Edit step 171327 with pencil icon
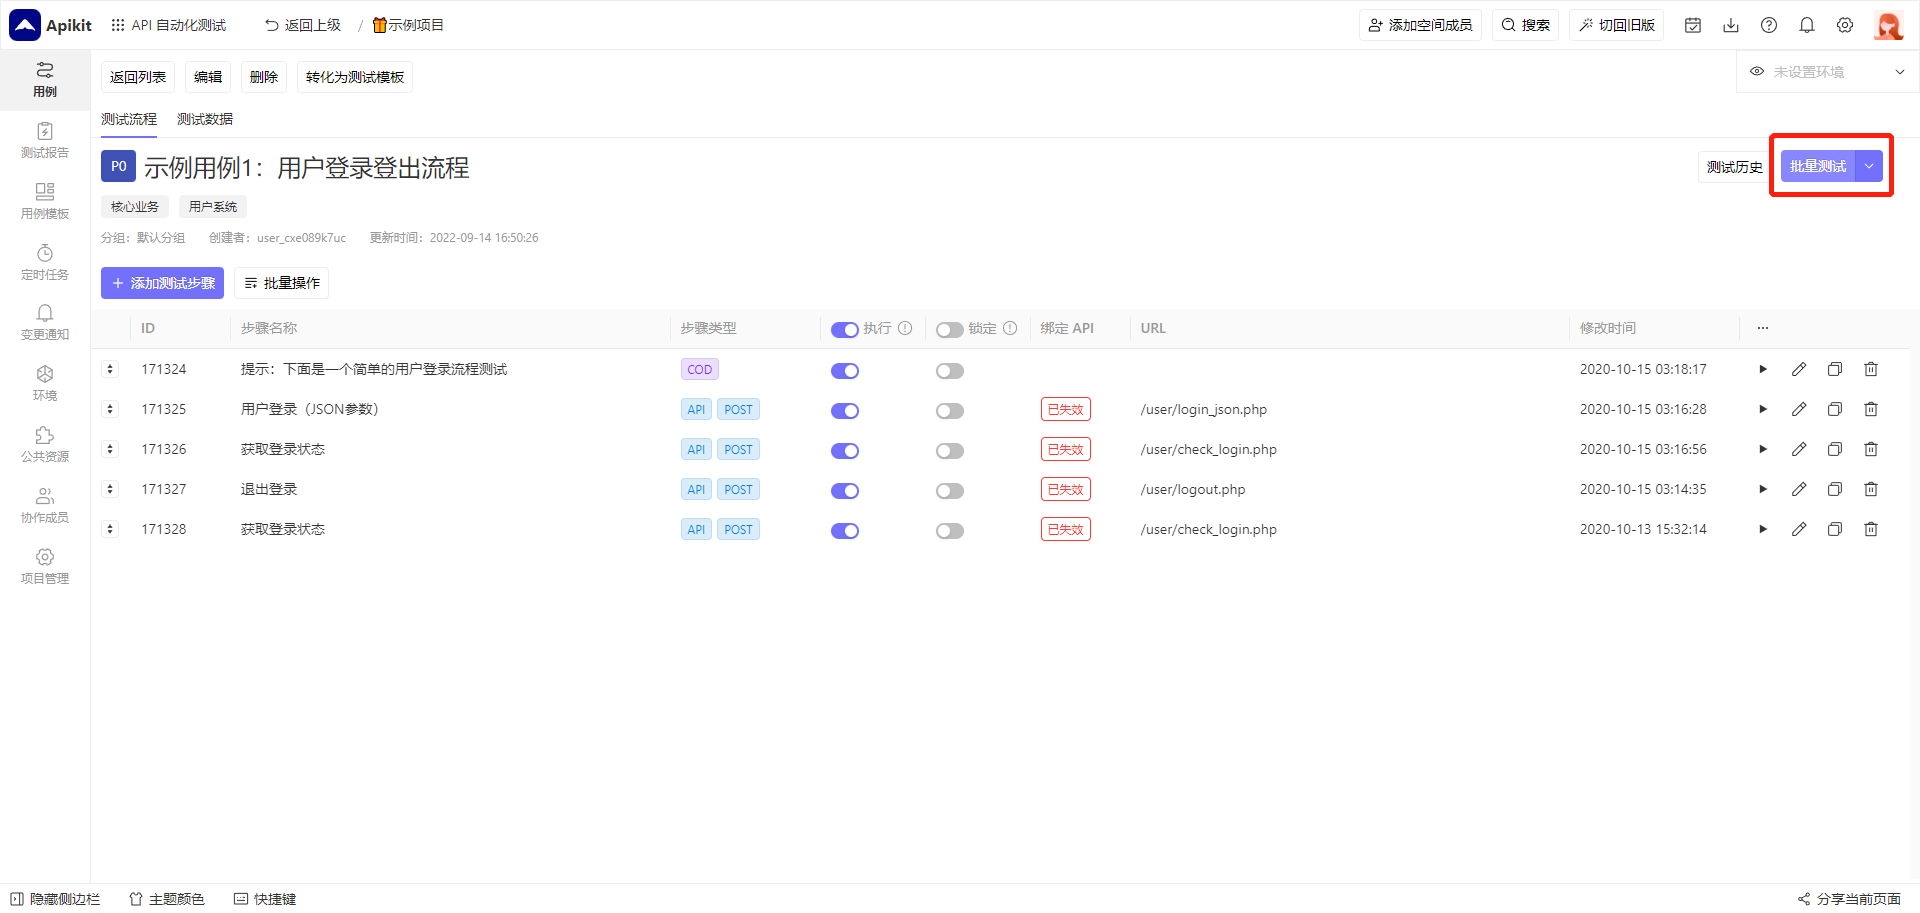Screen dimensions: 1920x913 [1799, 489]
